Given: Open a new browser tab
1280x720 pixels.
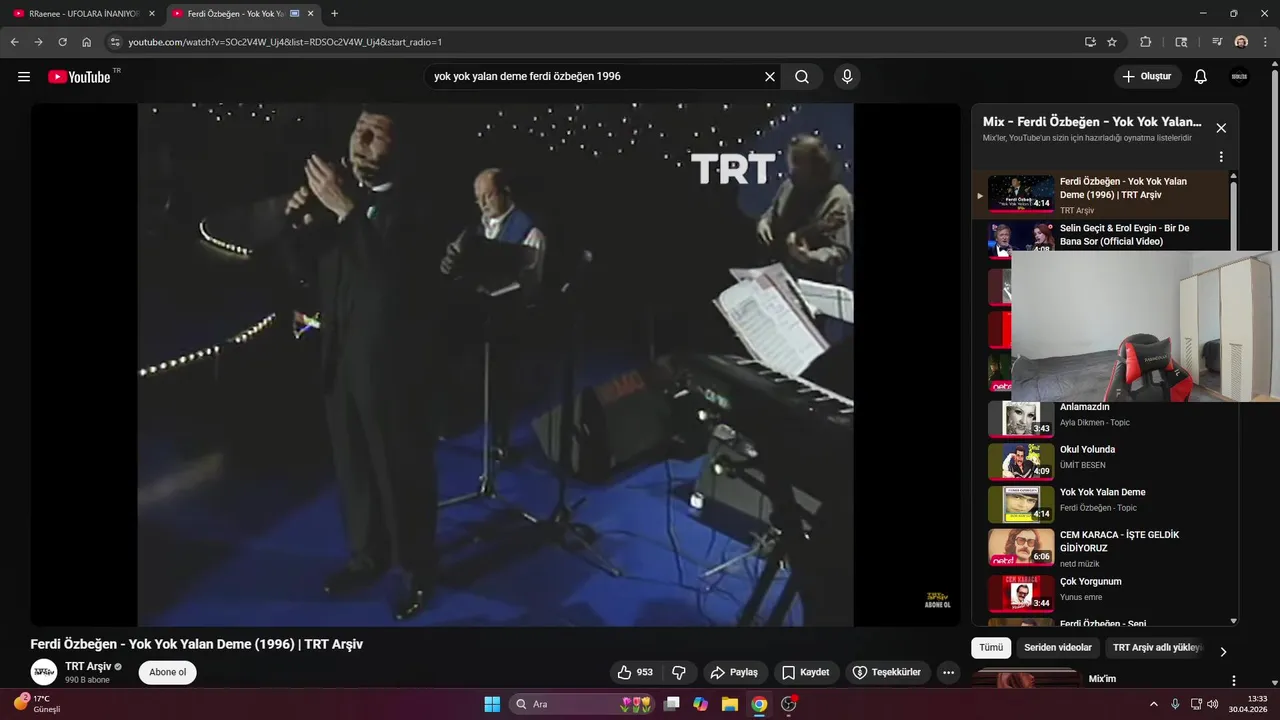Looking at the screenshot, I should pos(334,13).
